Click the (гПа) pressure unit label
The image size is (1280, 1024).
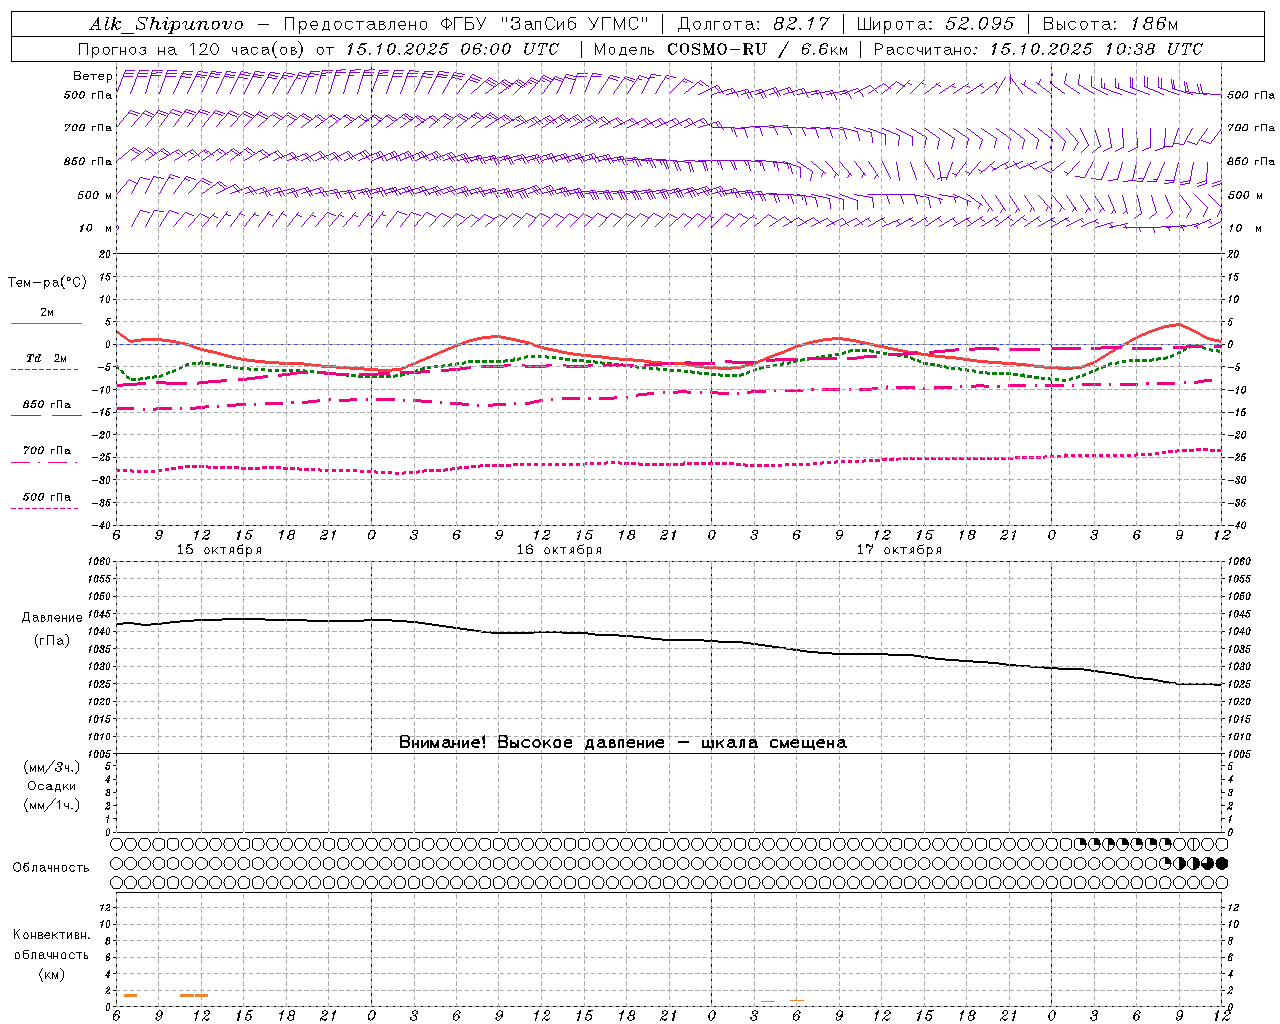point(52,641)
